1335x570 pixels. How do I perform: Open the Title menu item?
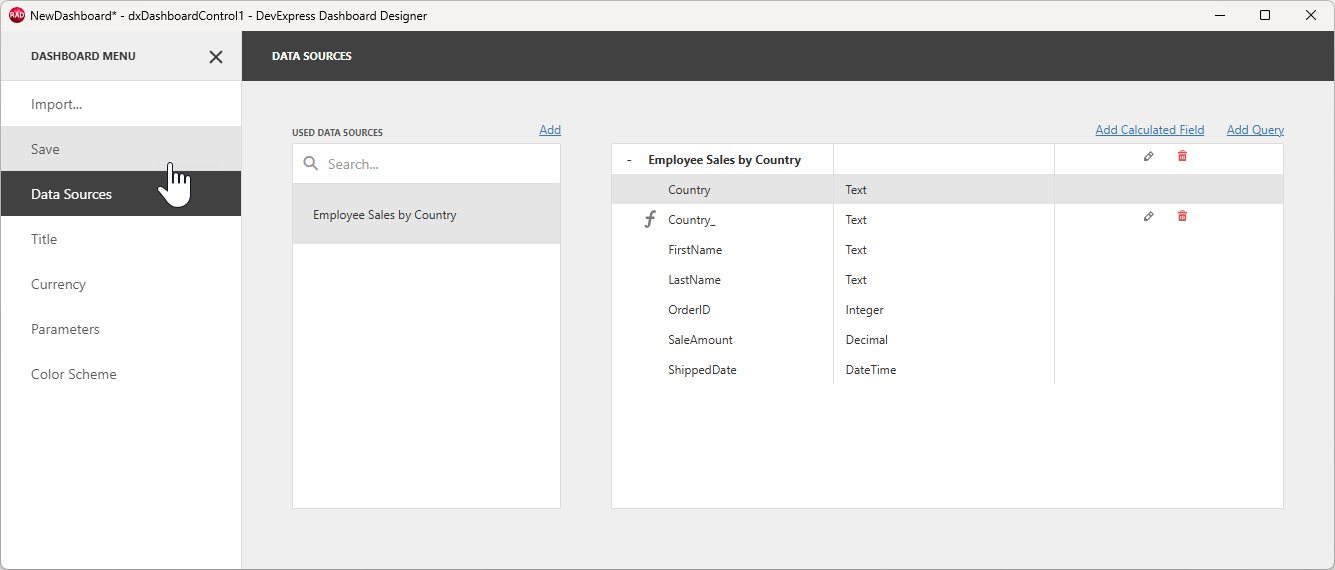pos(121,239)
